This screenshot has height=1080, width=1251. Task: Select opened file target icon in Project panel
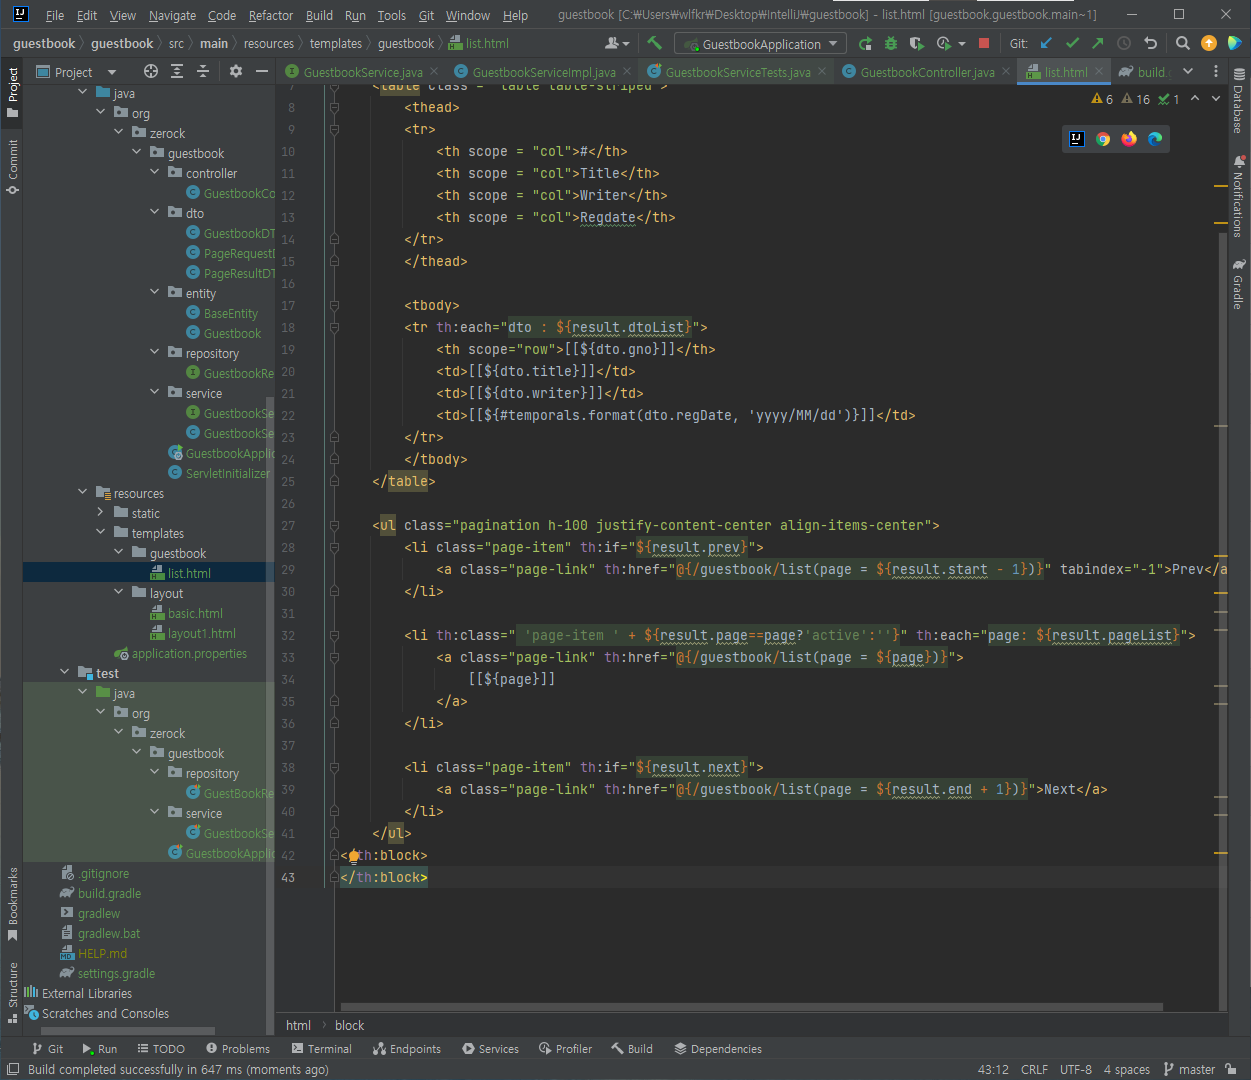(151, 71)
